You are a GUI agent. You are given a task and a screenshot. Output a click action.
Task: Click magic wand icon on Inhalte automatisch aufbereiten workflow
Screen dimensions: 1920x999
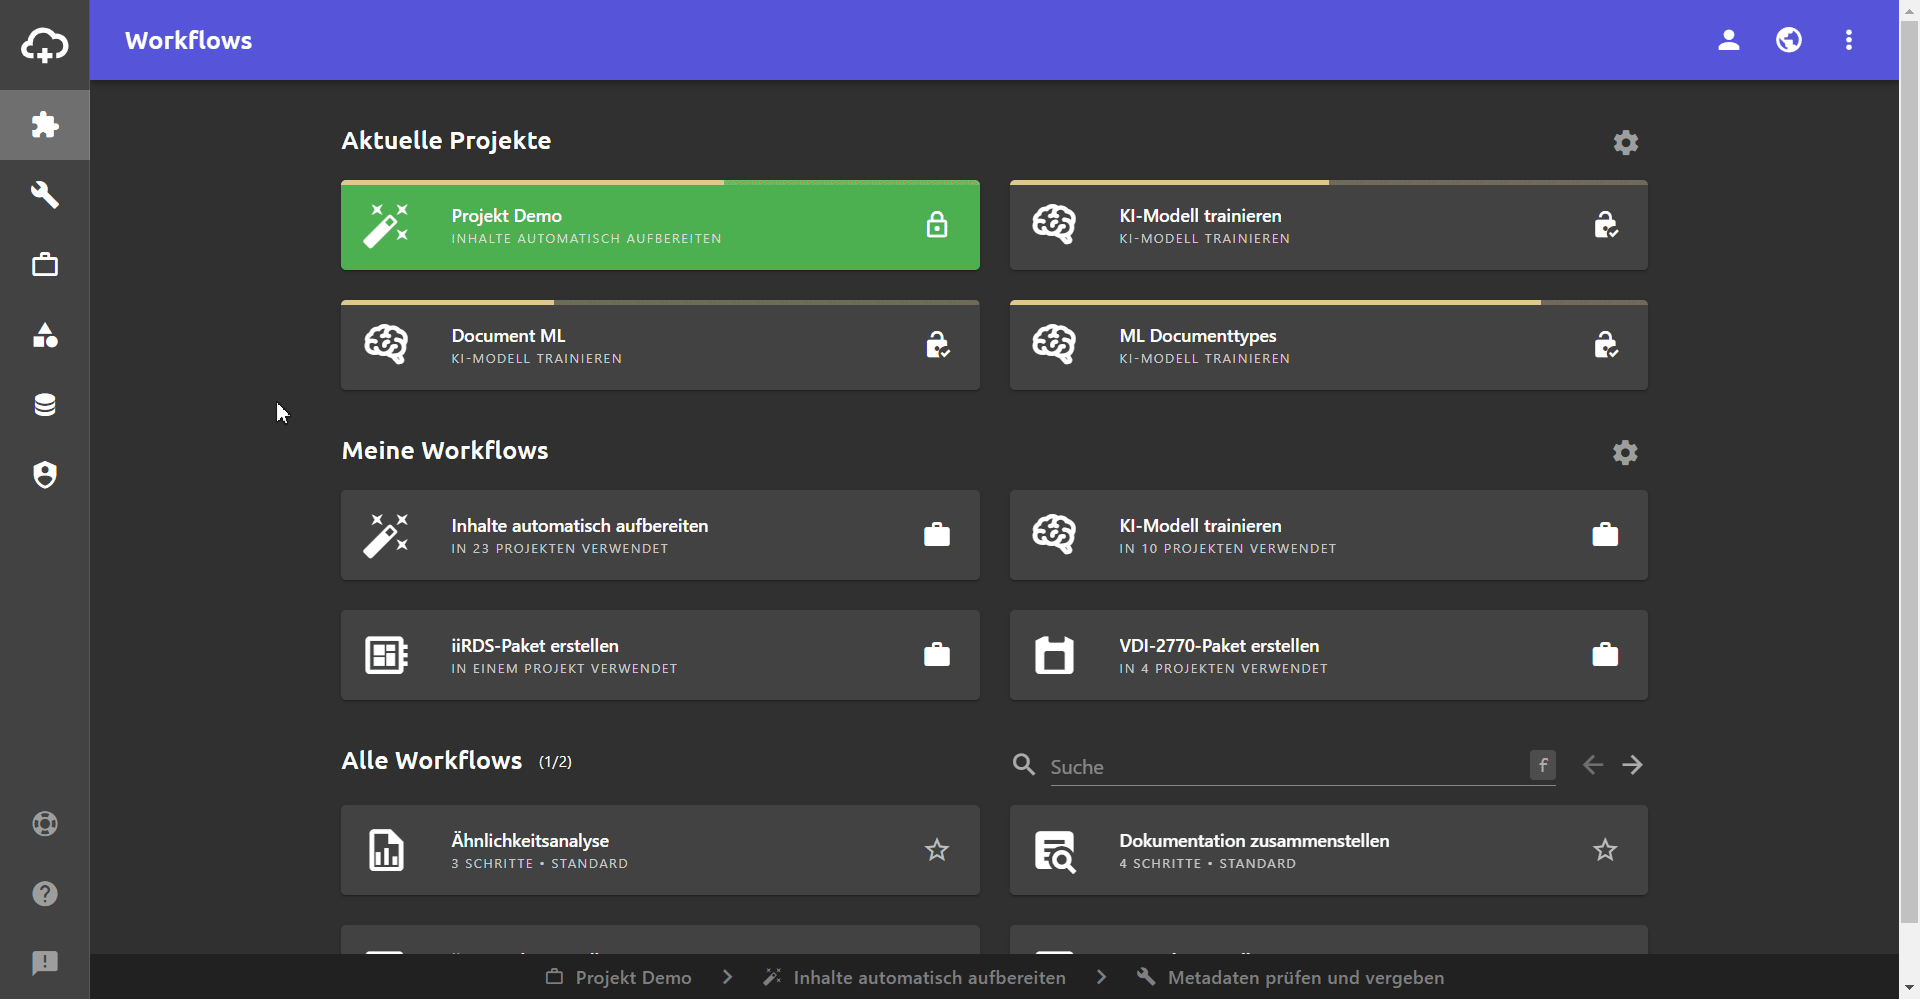coord(386,535)
